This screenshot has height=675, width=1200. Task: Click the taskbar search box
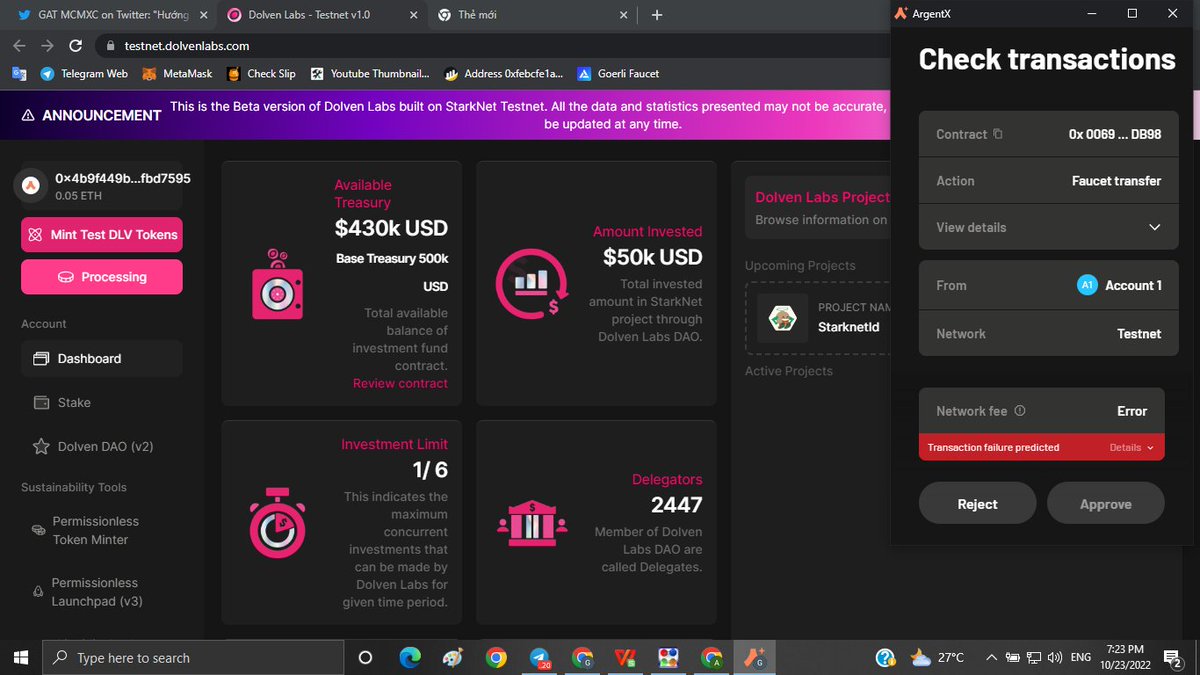pyautogui.click(x=192, y=657)
